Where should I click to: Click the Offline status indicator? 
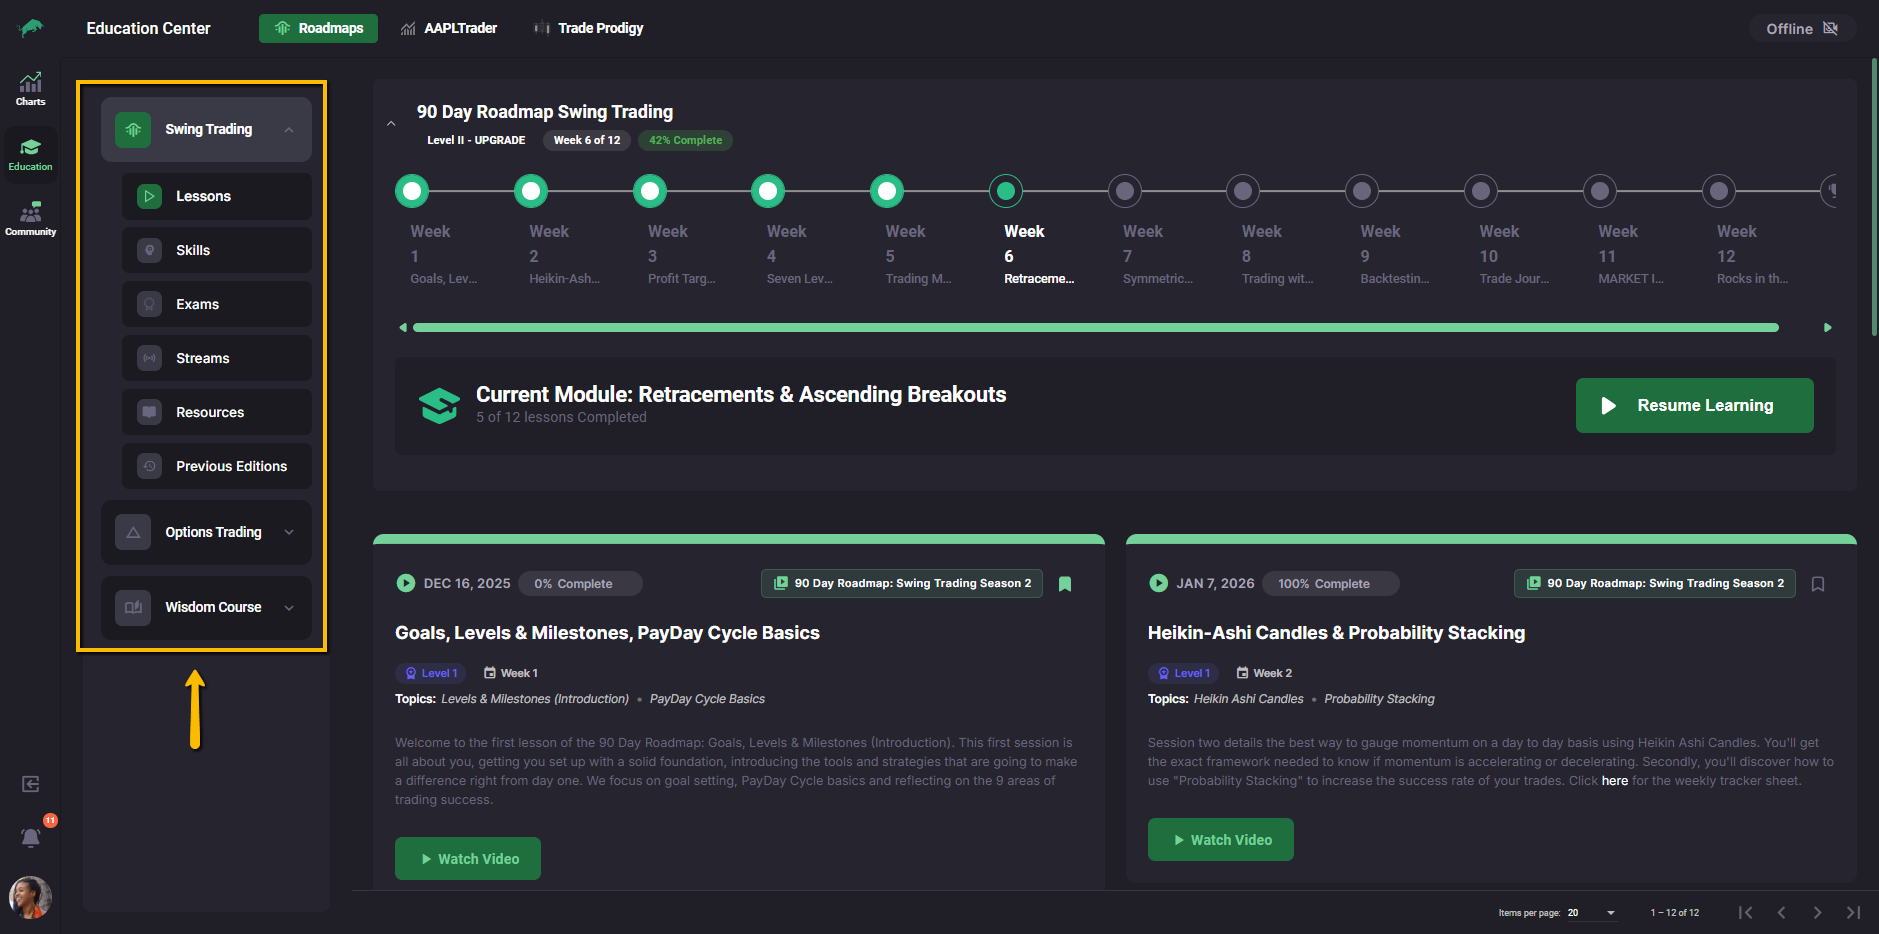pos(1801,28)
